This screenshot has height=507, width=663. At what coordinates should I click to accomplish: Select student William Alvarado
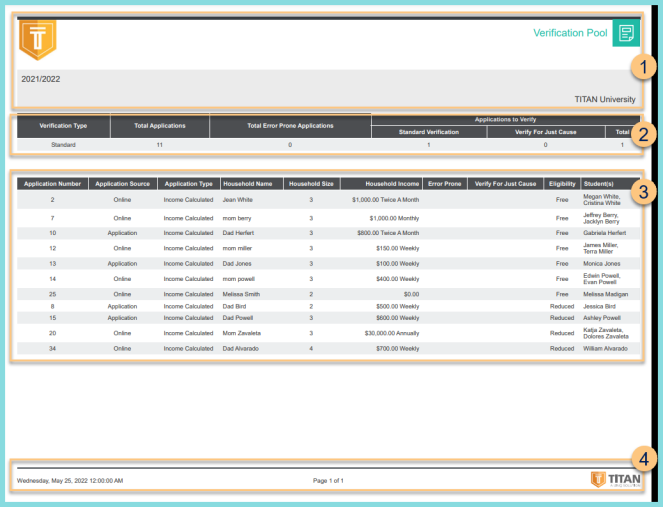605,349
